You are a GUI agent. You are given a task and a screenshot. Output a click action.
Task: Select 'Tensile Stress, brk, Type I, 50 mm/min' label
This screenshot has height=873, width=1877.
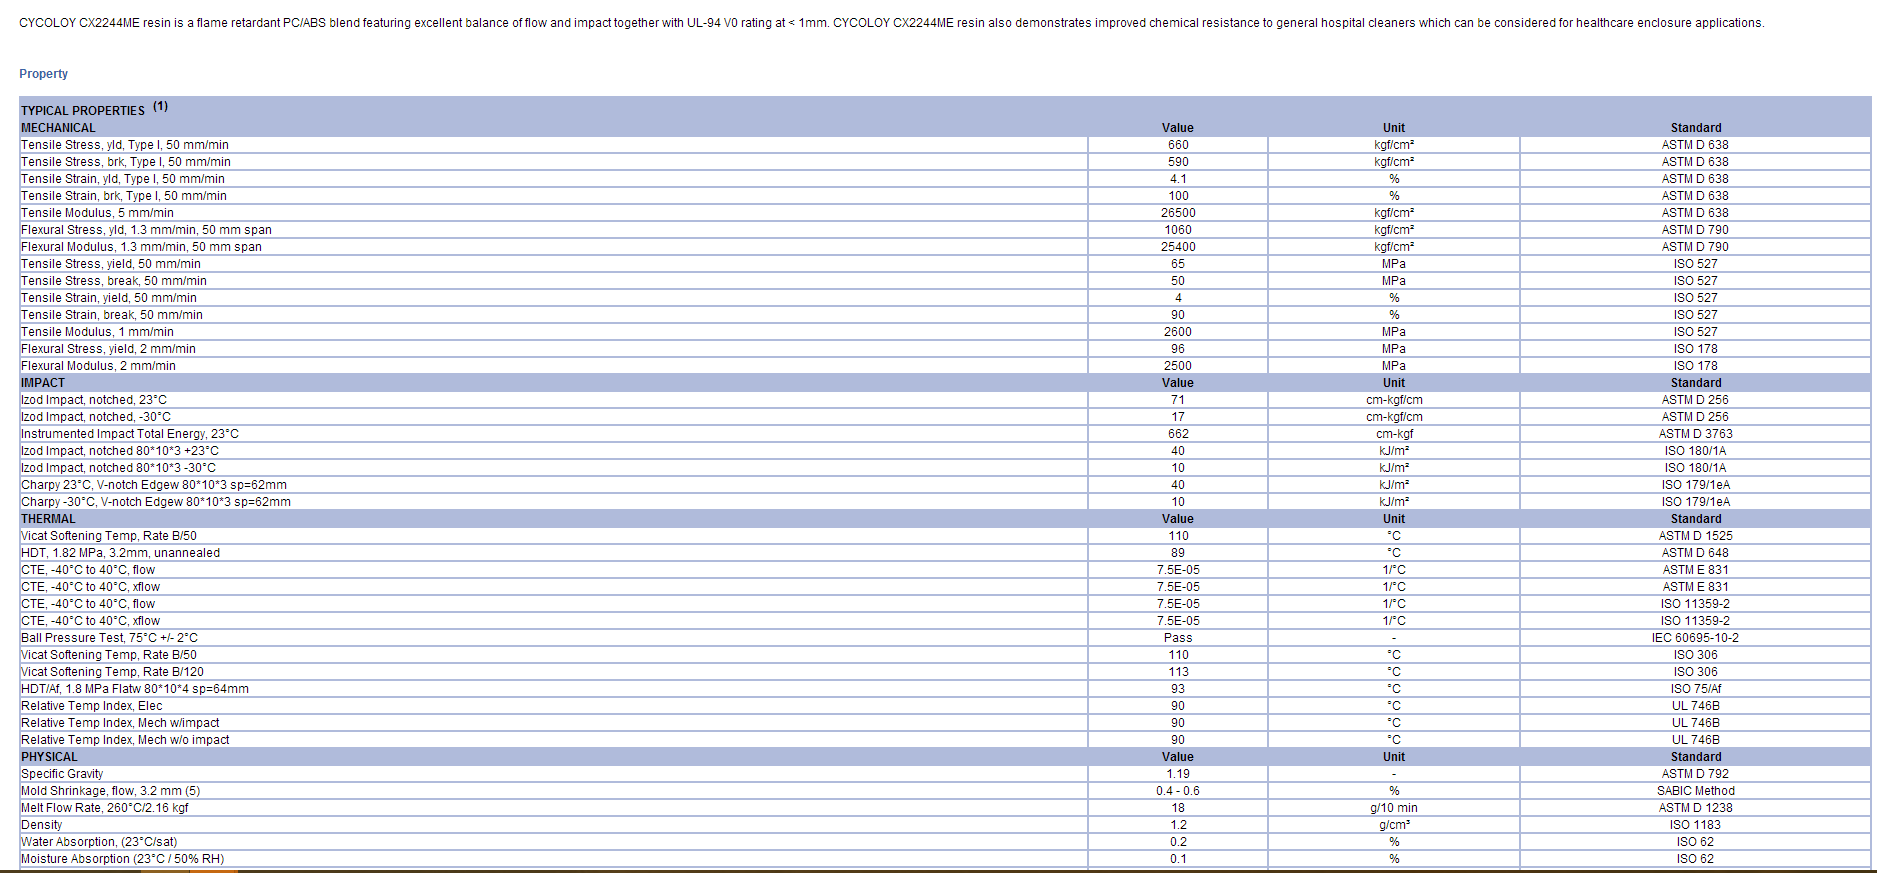coord(126,162)
